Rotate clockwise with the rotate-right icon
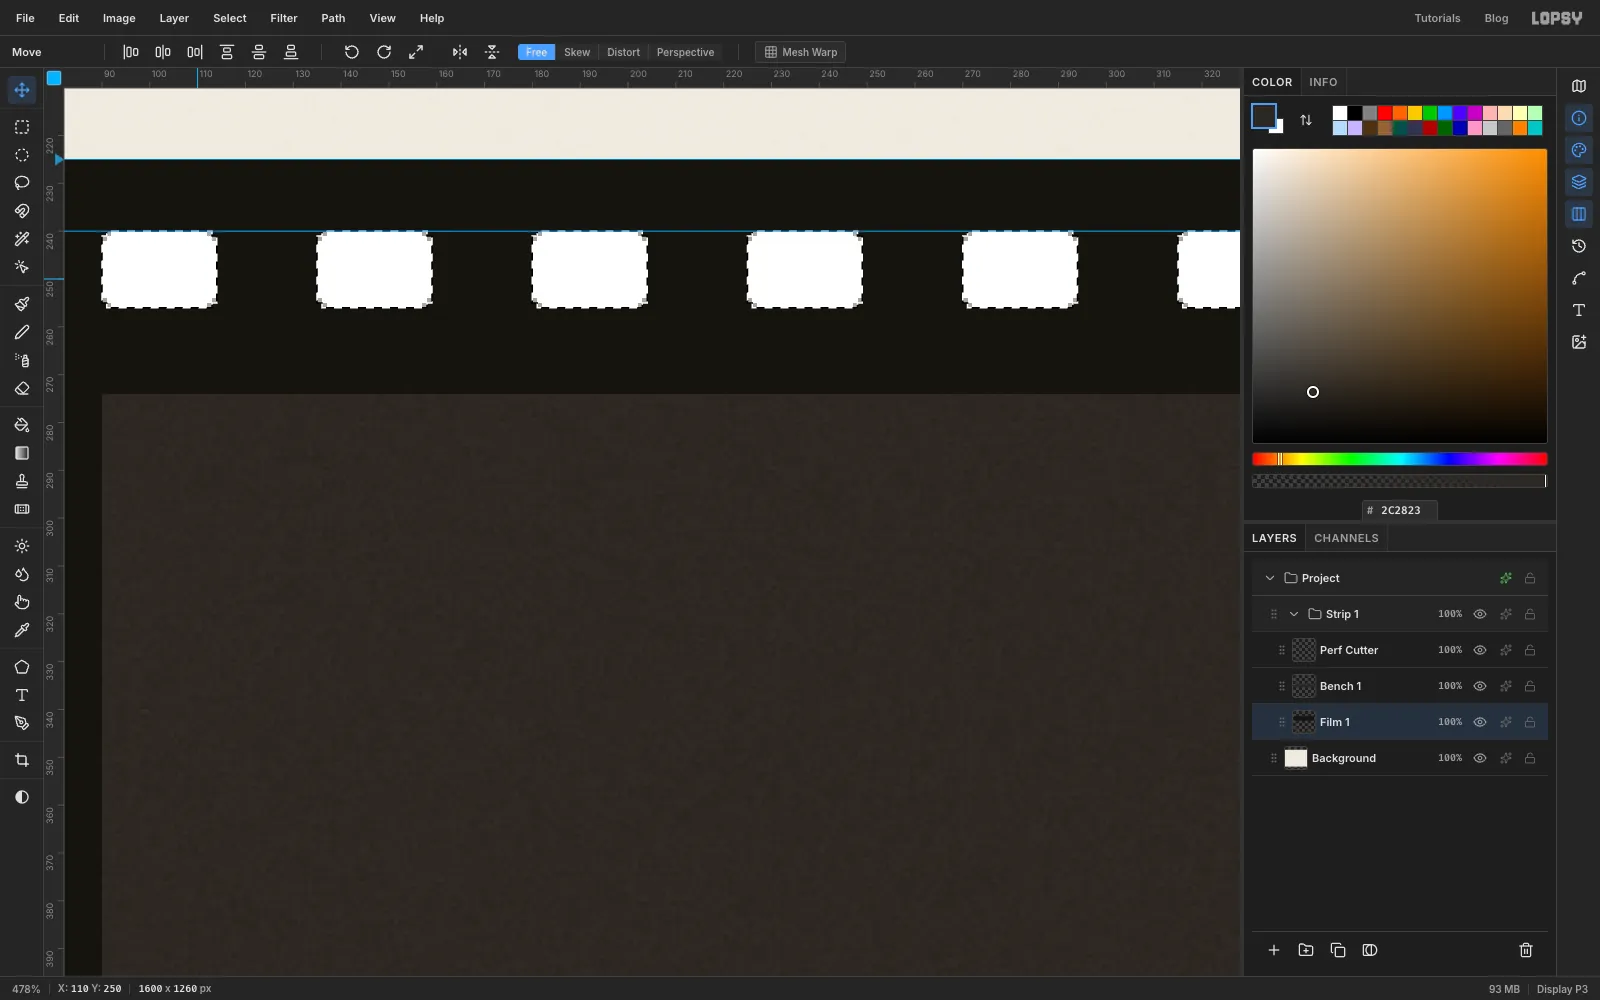The image size is (1600, 1000). coord(384,52)
